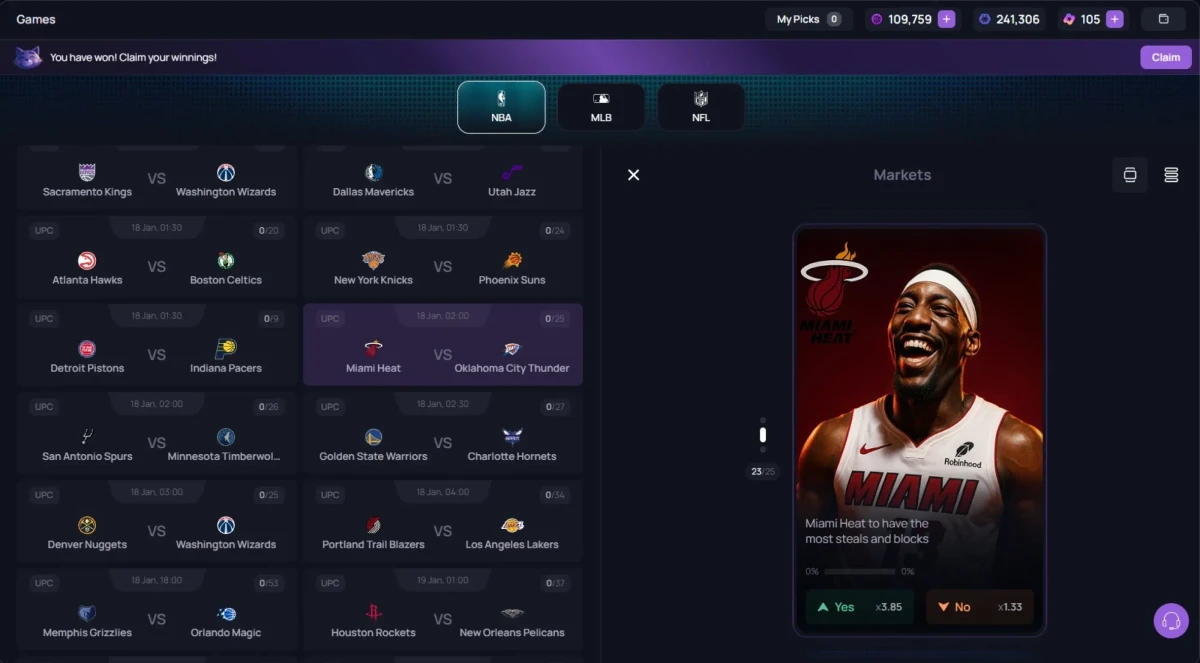
Task: Claim your winnings with Claim button
Action: click(x=1166, y=57)
